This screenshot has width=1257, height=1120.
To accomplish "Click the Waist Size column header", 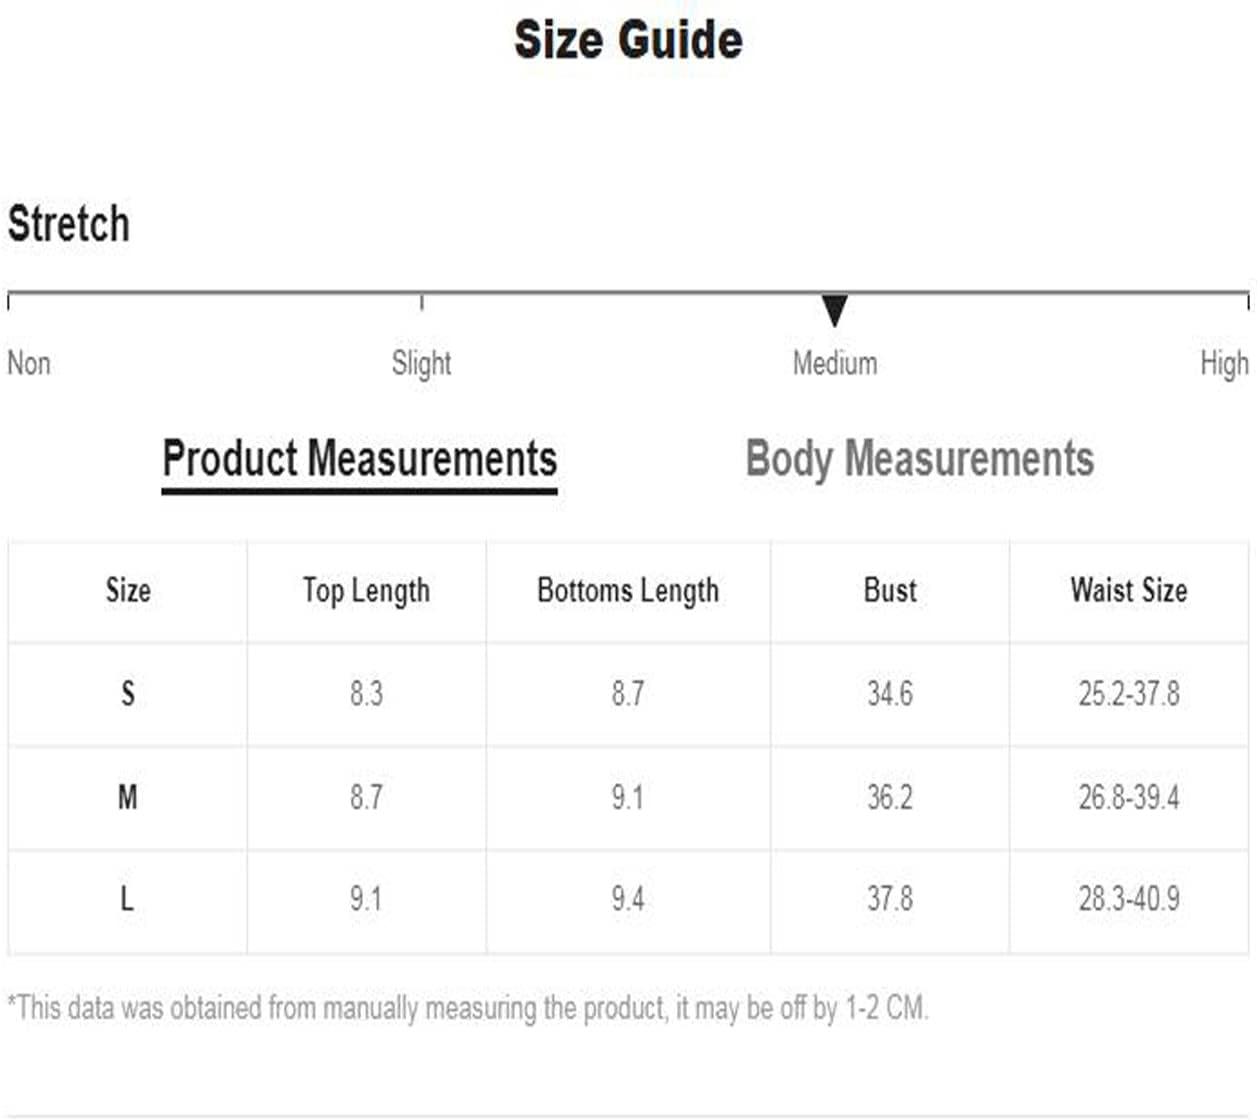I will [x=1129, y=590].
